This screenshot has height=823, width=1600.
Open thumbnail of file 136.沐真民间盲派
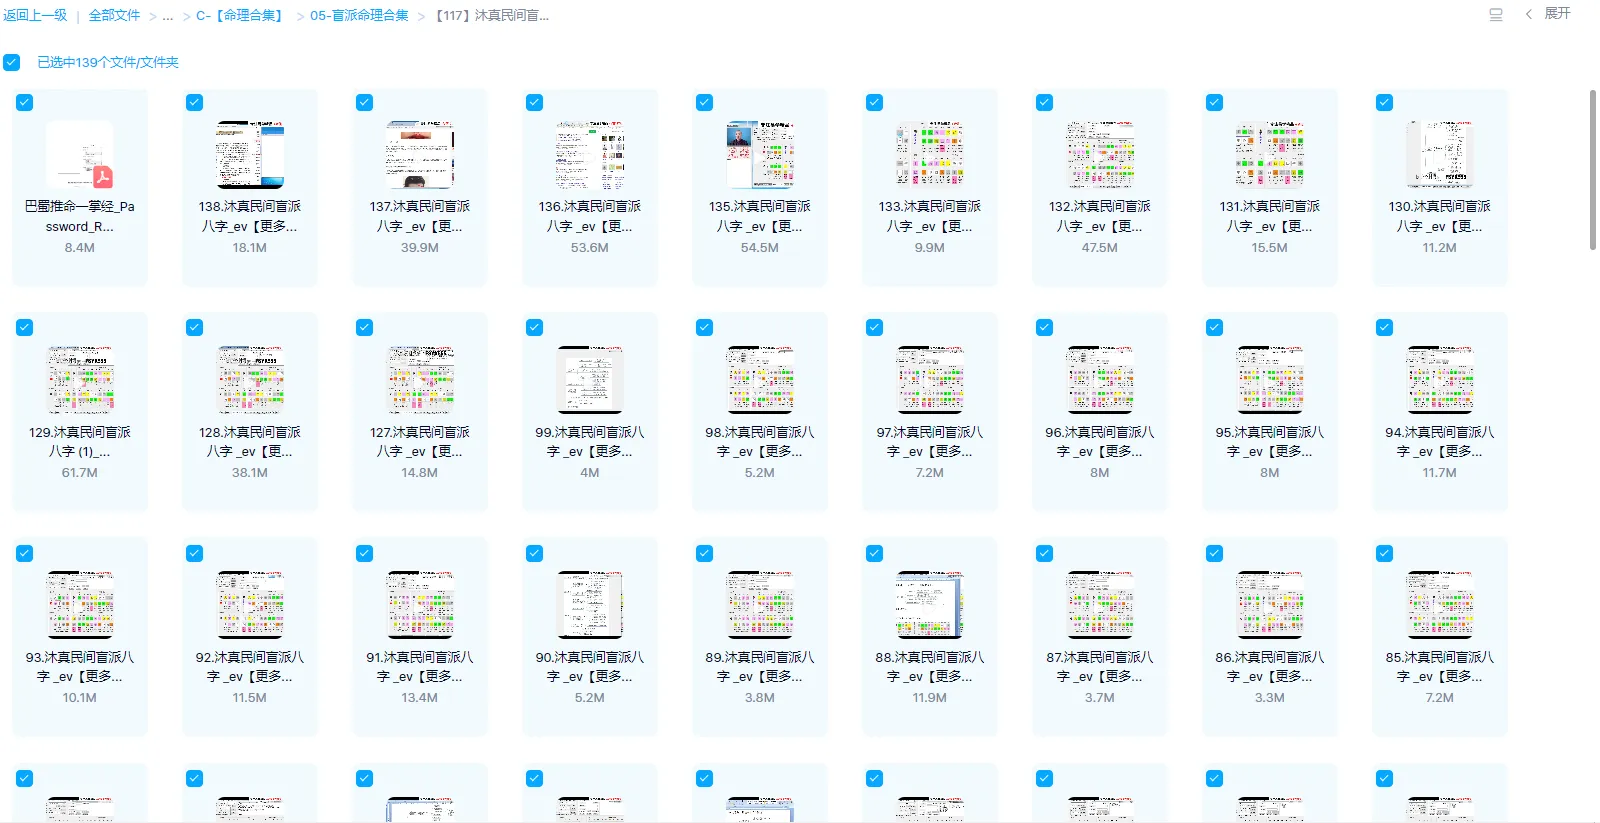pyautogui.click(x=590, y=155)
